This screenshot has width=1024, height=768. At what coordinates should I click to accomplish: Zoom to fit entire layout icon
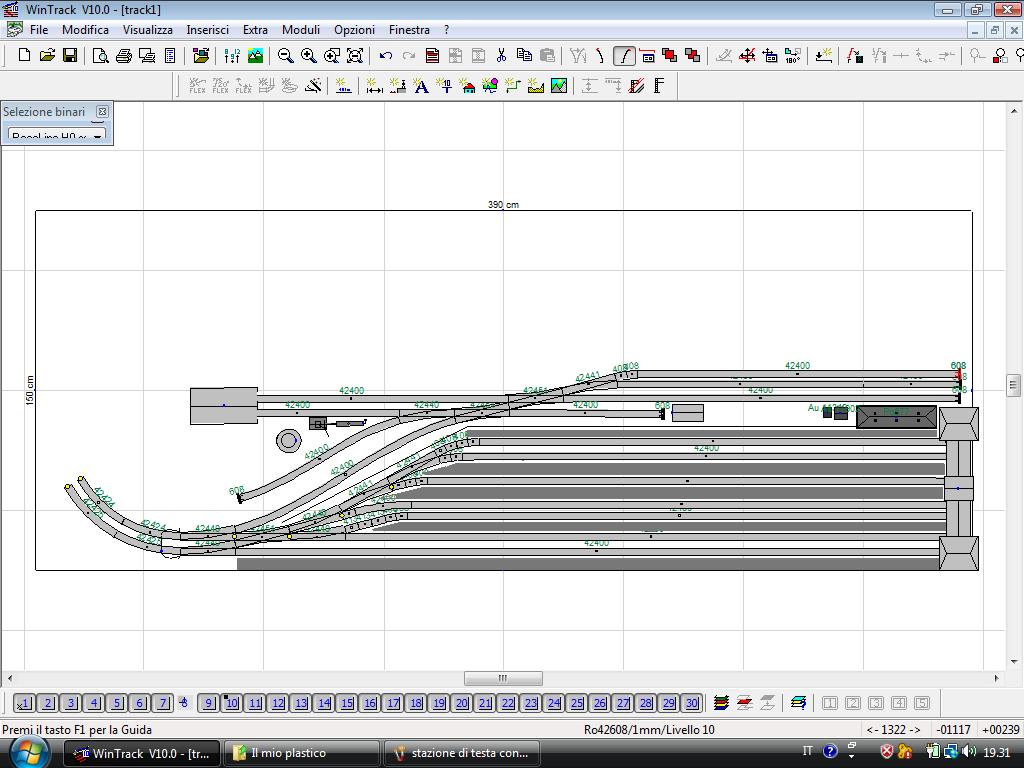point(355,56)
